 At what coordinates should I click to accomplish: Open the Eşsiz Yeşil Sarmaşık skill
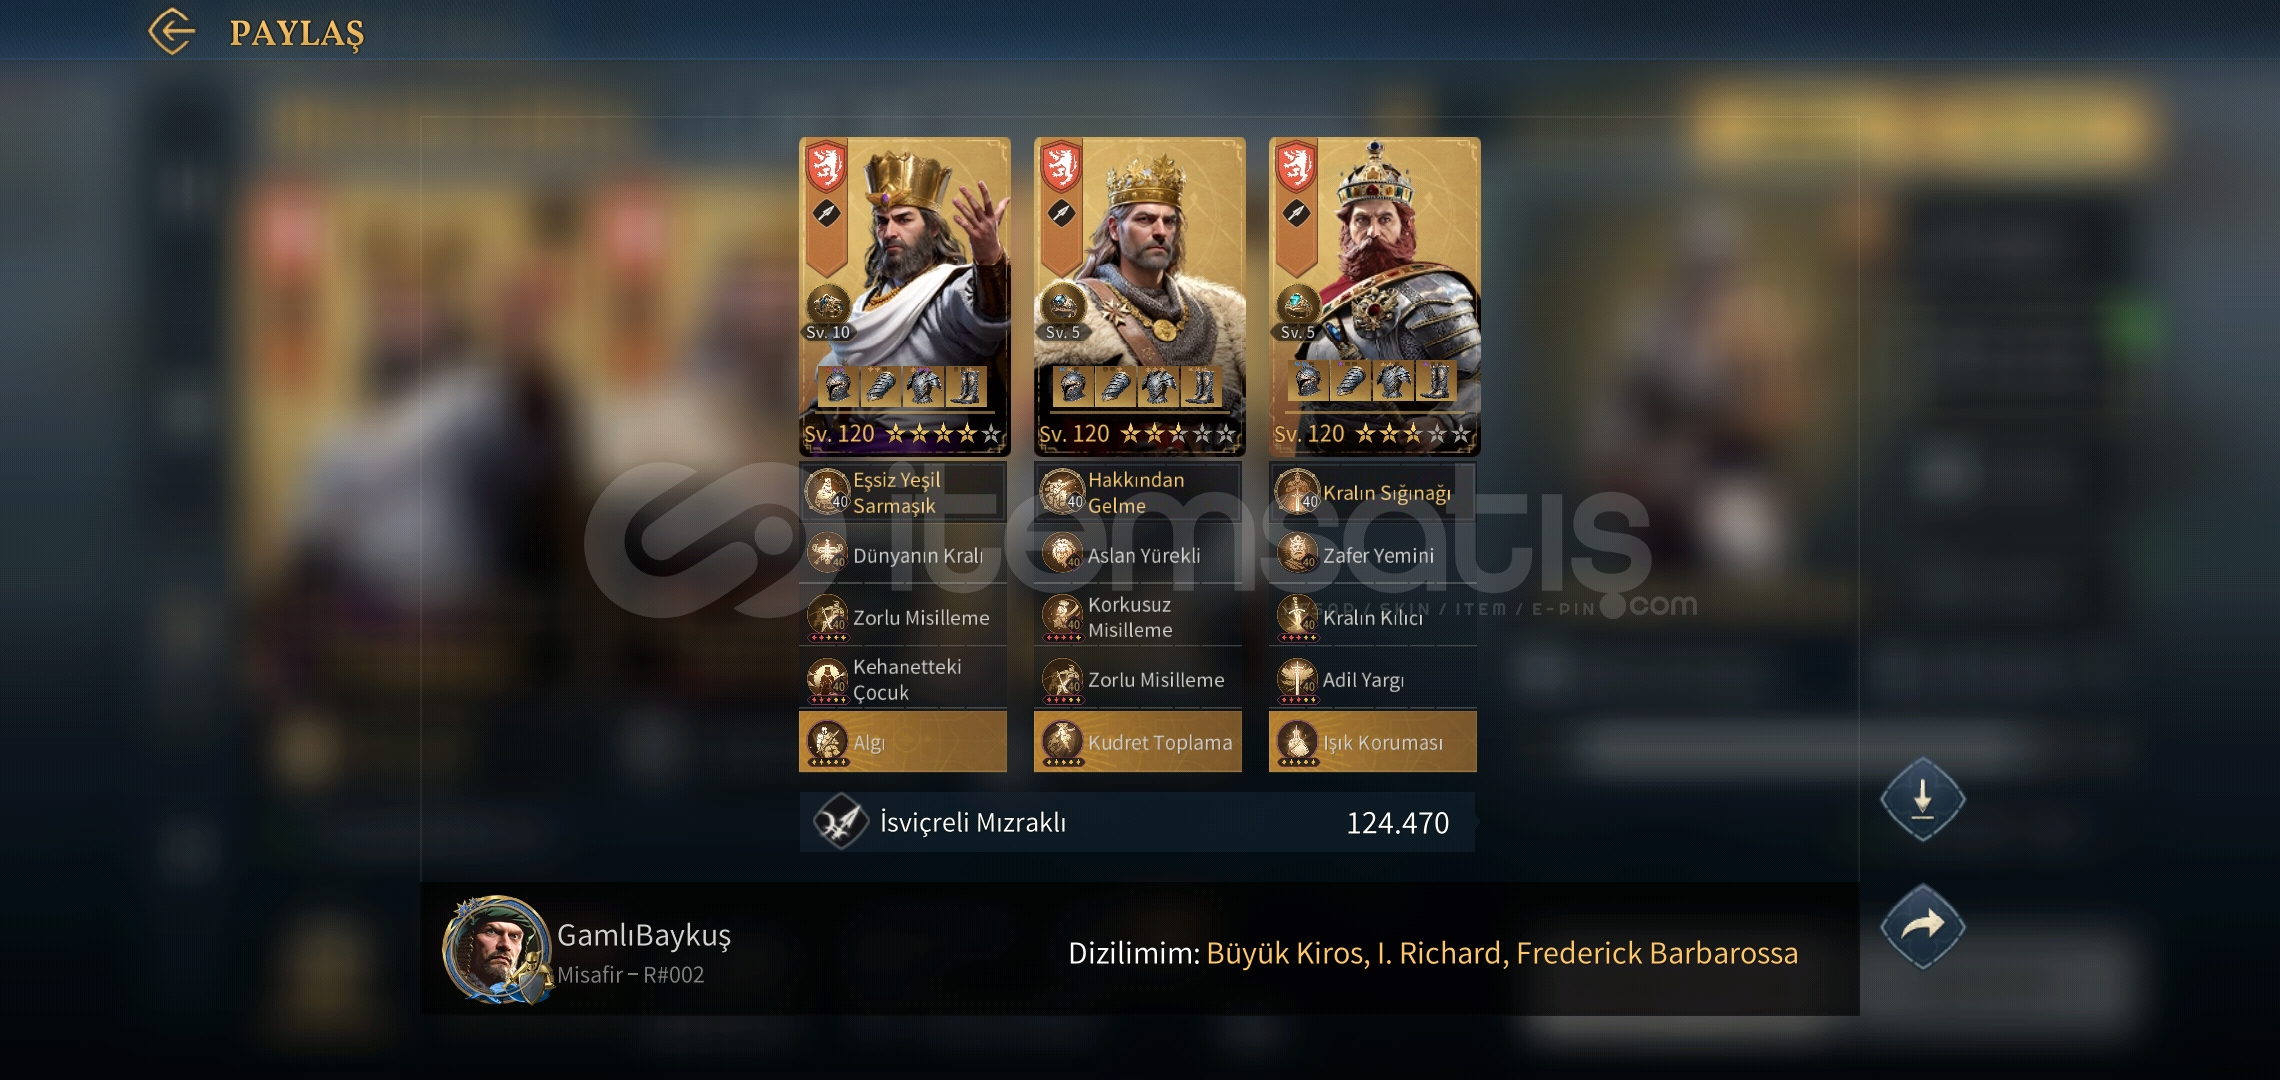903,492
